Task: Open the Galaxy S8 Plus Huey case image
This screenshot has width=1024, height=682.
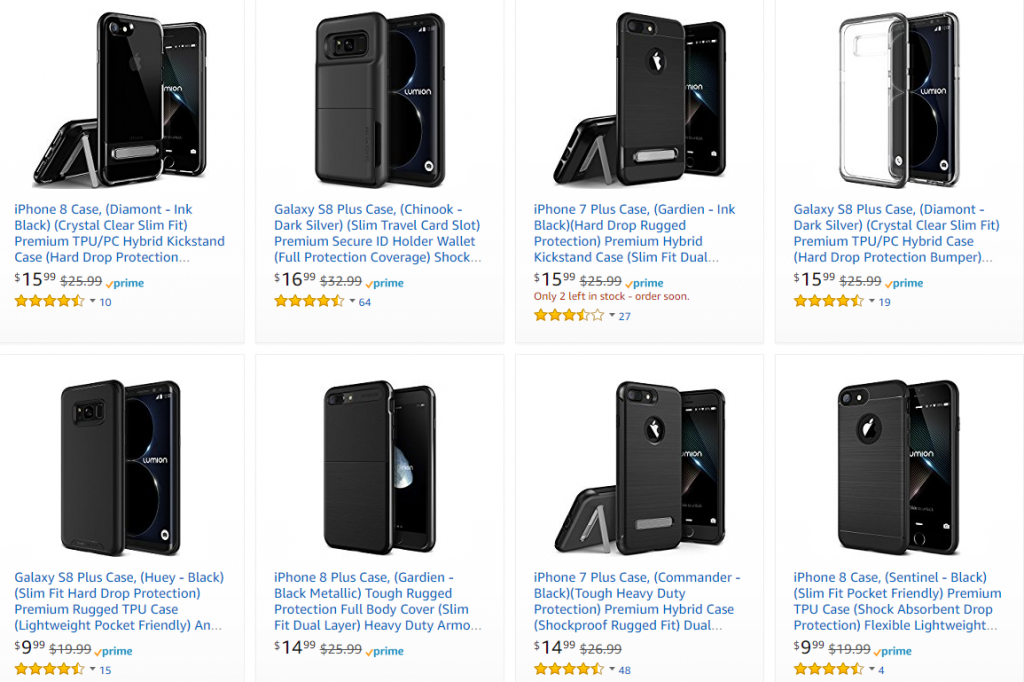Action: pyautogui.click(x=120, y=467)
